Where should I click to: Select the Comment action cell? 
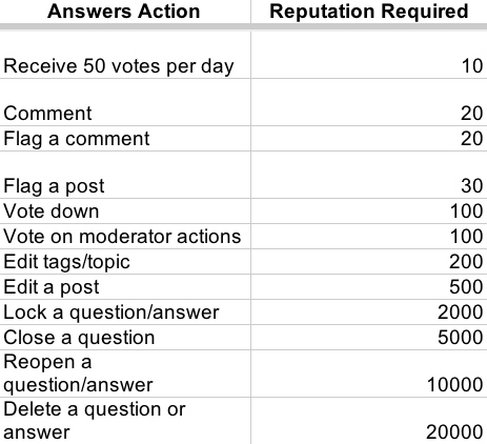(x=125, y=102)
